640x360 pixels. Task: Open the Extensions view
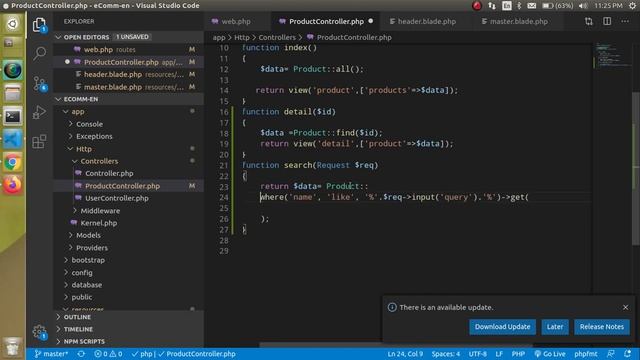[x=39, y=142]
